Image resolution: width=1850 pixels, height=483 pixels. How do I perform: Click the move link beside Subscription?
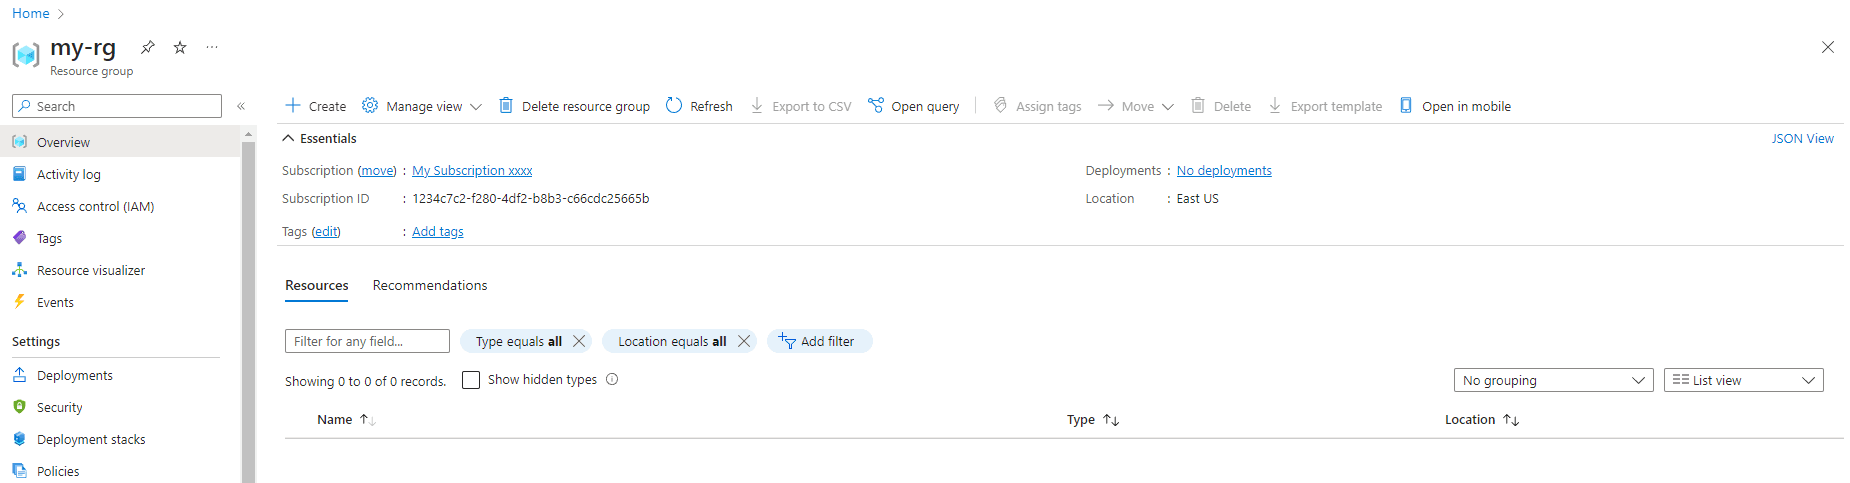[377, 171]
